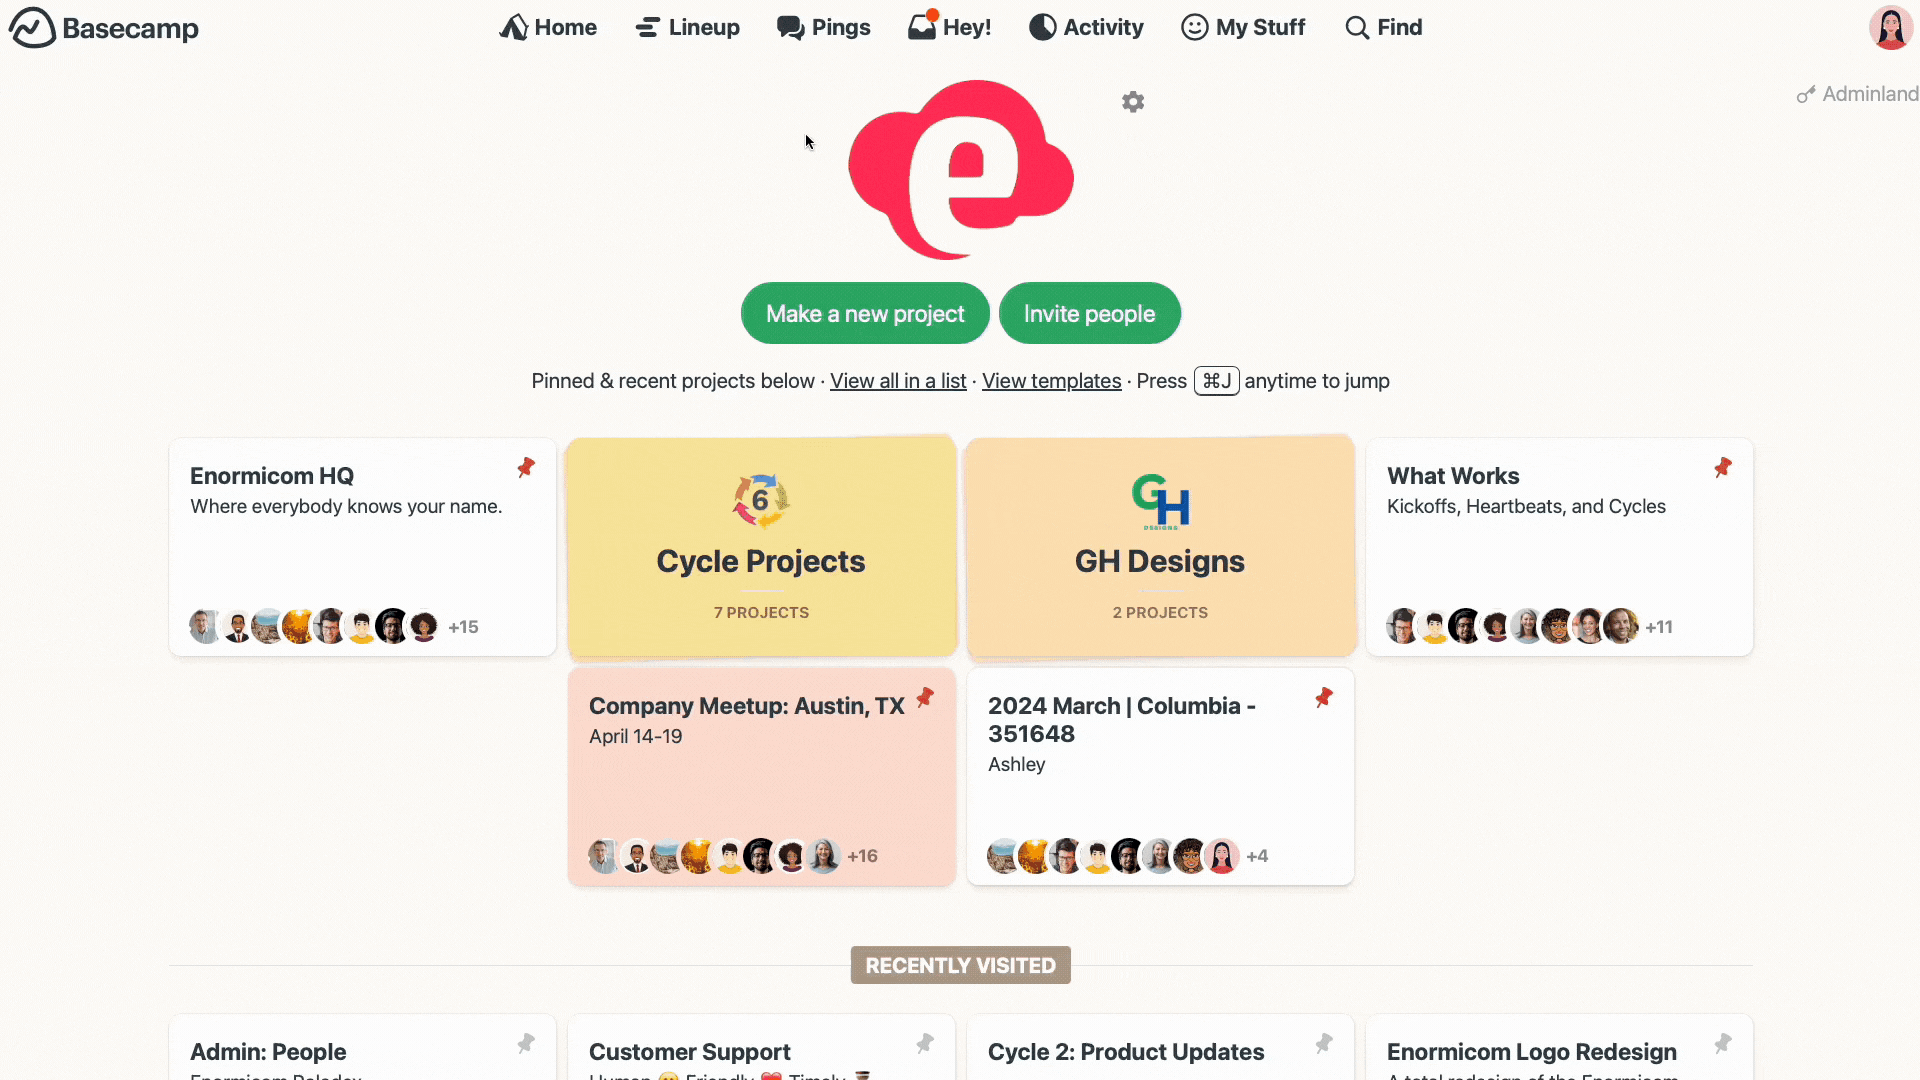Click the Invite people button

pyautogui.click(x=1089, y=314)
